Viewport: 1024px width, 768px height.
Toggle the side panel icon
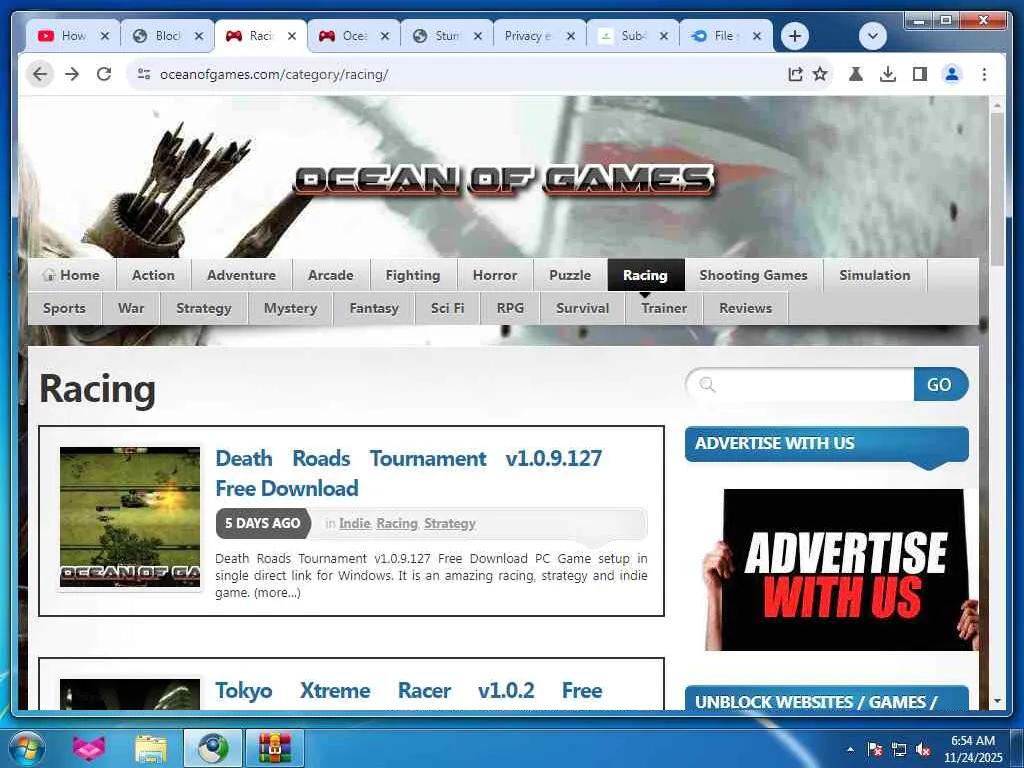pyautogui.click(x=920, y=74)
